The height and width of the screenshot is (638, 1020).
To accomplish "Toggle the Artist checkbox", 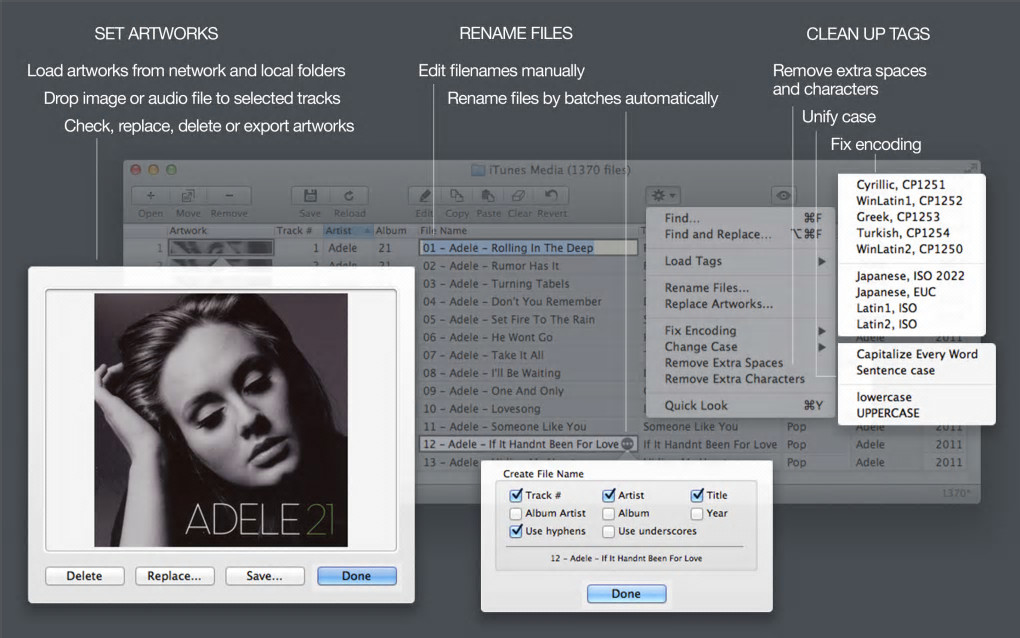I will (x=608, y=496).
